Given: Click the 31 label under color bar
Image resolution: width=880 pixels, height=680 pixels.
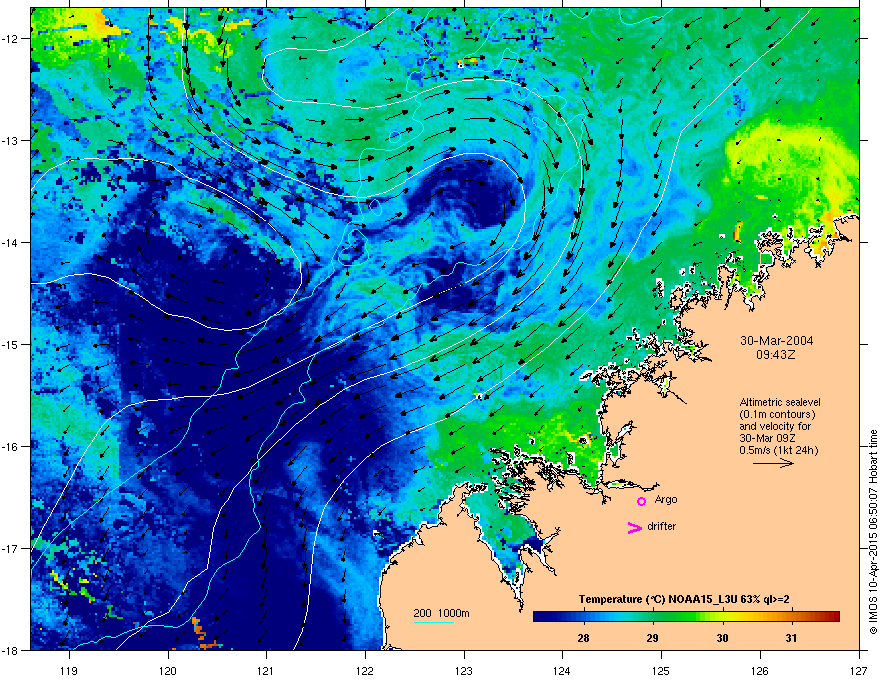Looking at the screenshot, I should tap(791, 638).
